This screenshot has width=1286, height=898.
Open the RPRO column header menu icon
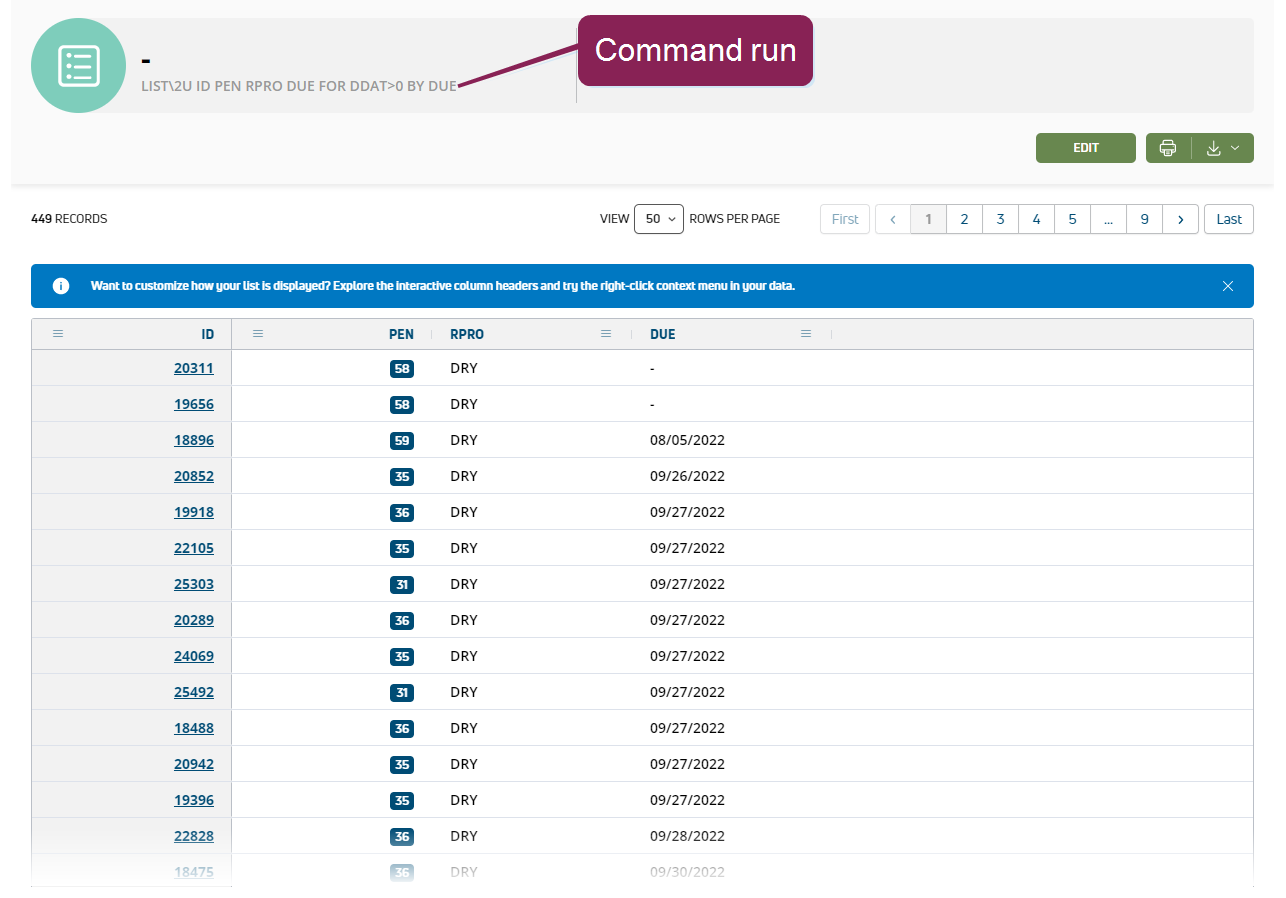[x=606, y=334]
